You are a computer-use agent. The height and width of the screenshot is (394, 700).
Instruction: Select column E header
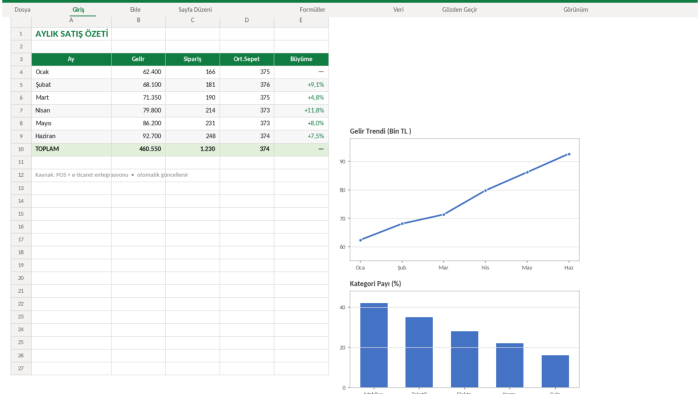tap(301, 20)
